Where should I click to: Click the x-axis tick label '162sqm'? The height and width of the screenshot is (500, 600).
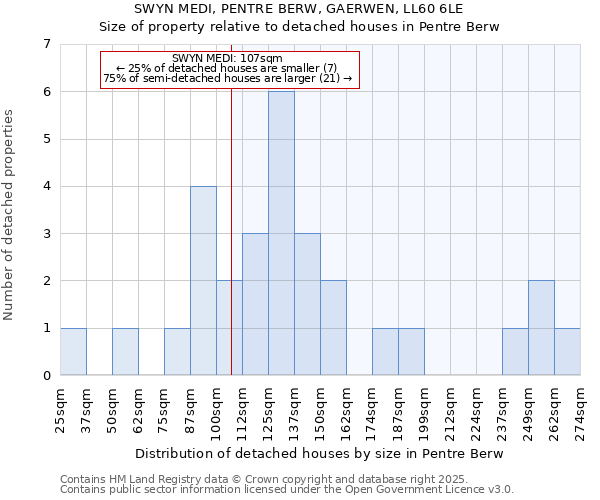click(x=347, y=414)
